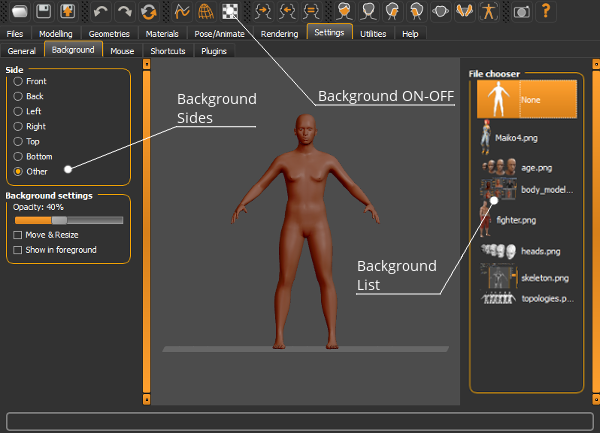
Task: Select the Front side radio button
Action: [x=18, y=81]
